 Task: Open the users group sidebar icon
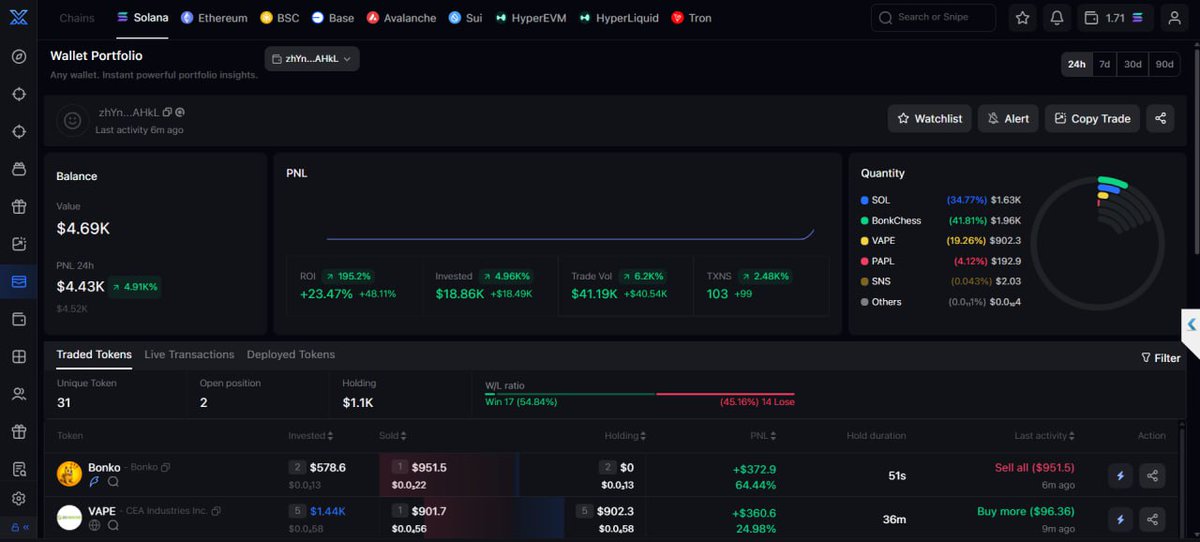(x=19, y=394)
